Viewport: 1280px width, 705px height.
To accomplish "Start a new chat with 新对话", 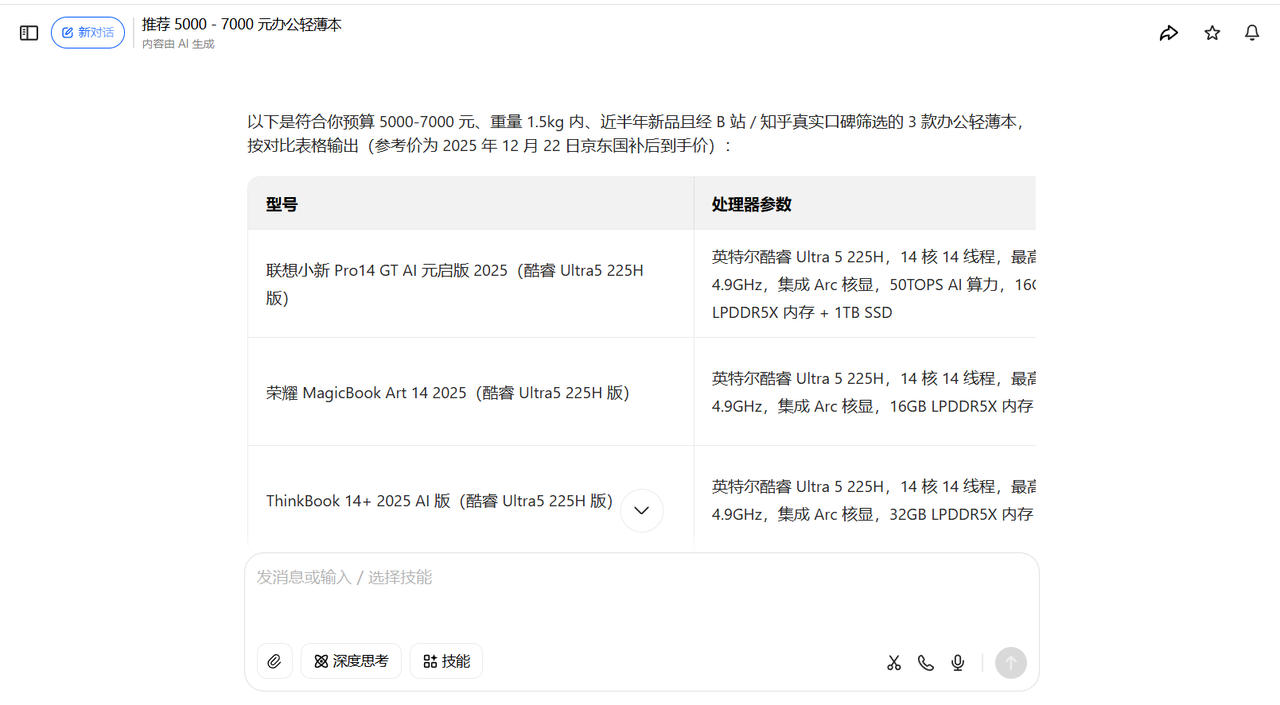I will (88, 33).
